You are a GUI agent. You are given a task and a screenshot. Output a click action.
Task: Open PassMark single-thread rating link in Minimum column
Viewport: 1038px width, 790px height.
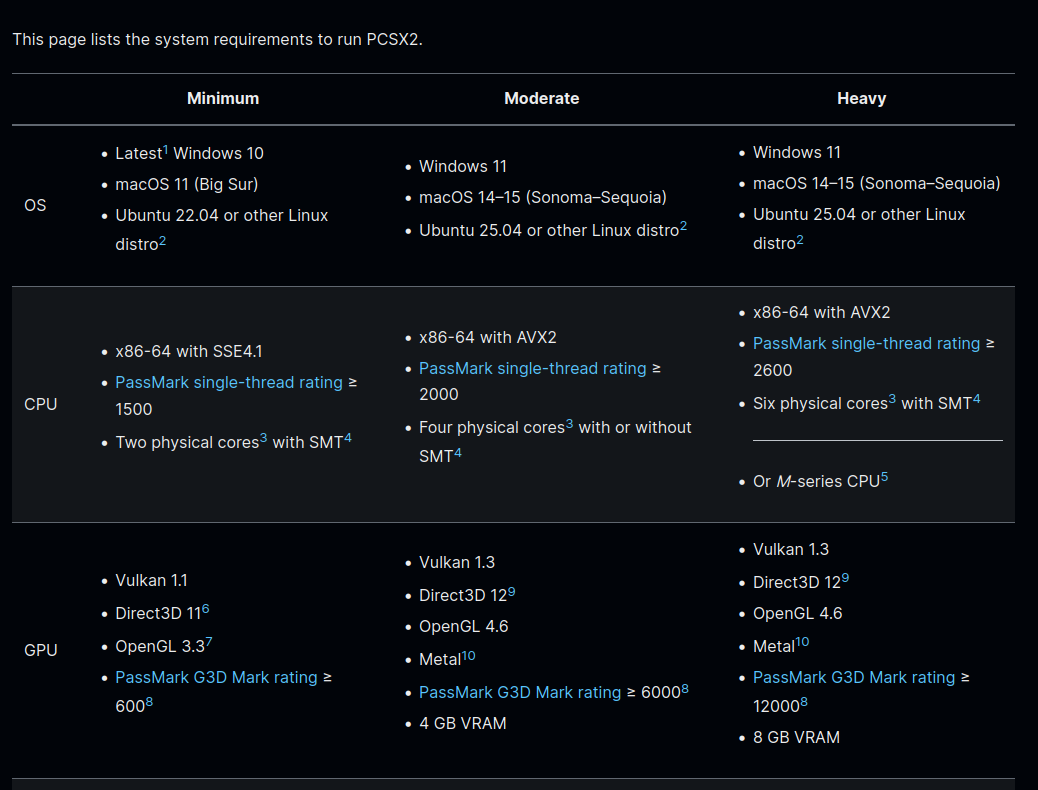[229, 382]
